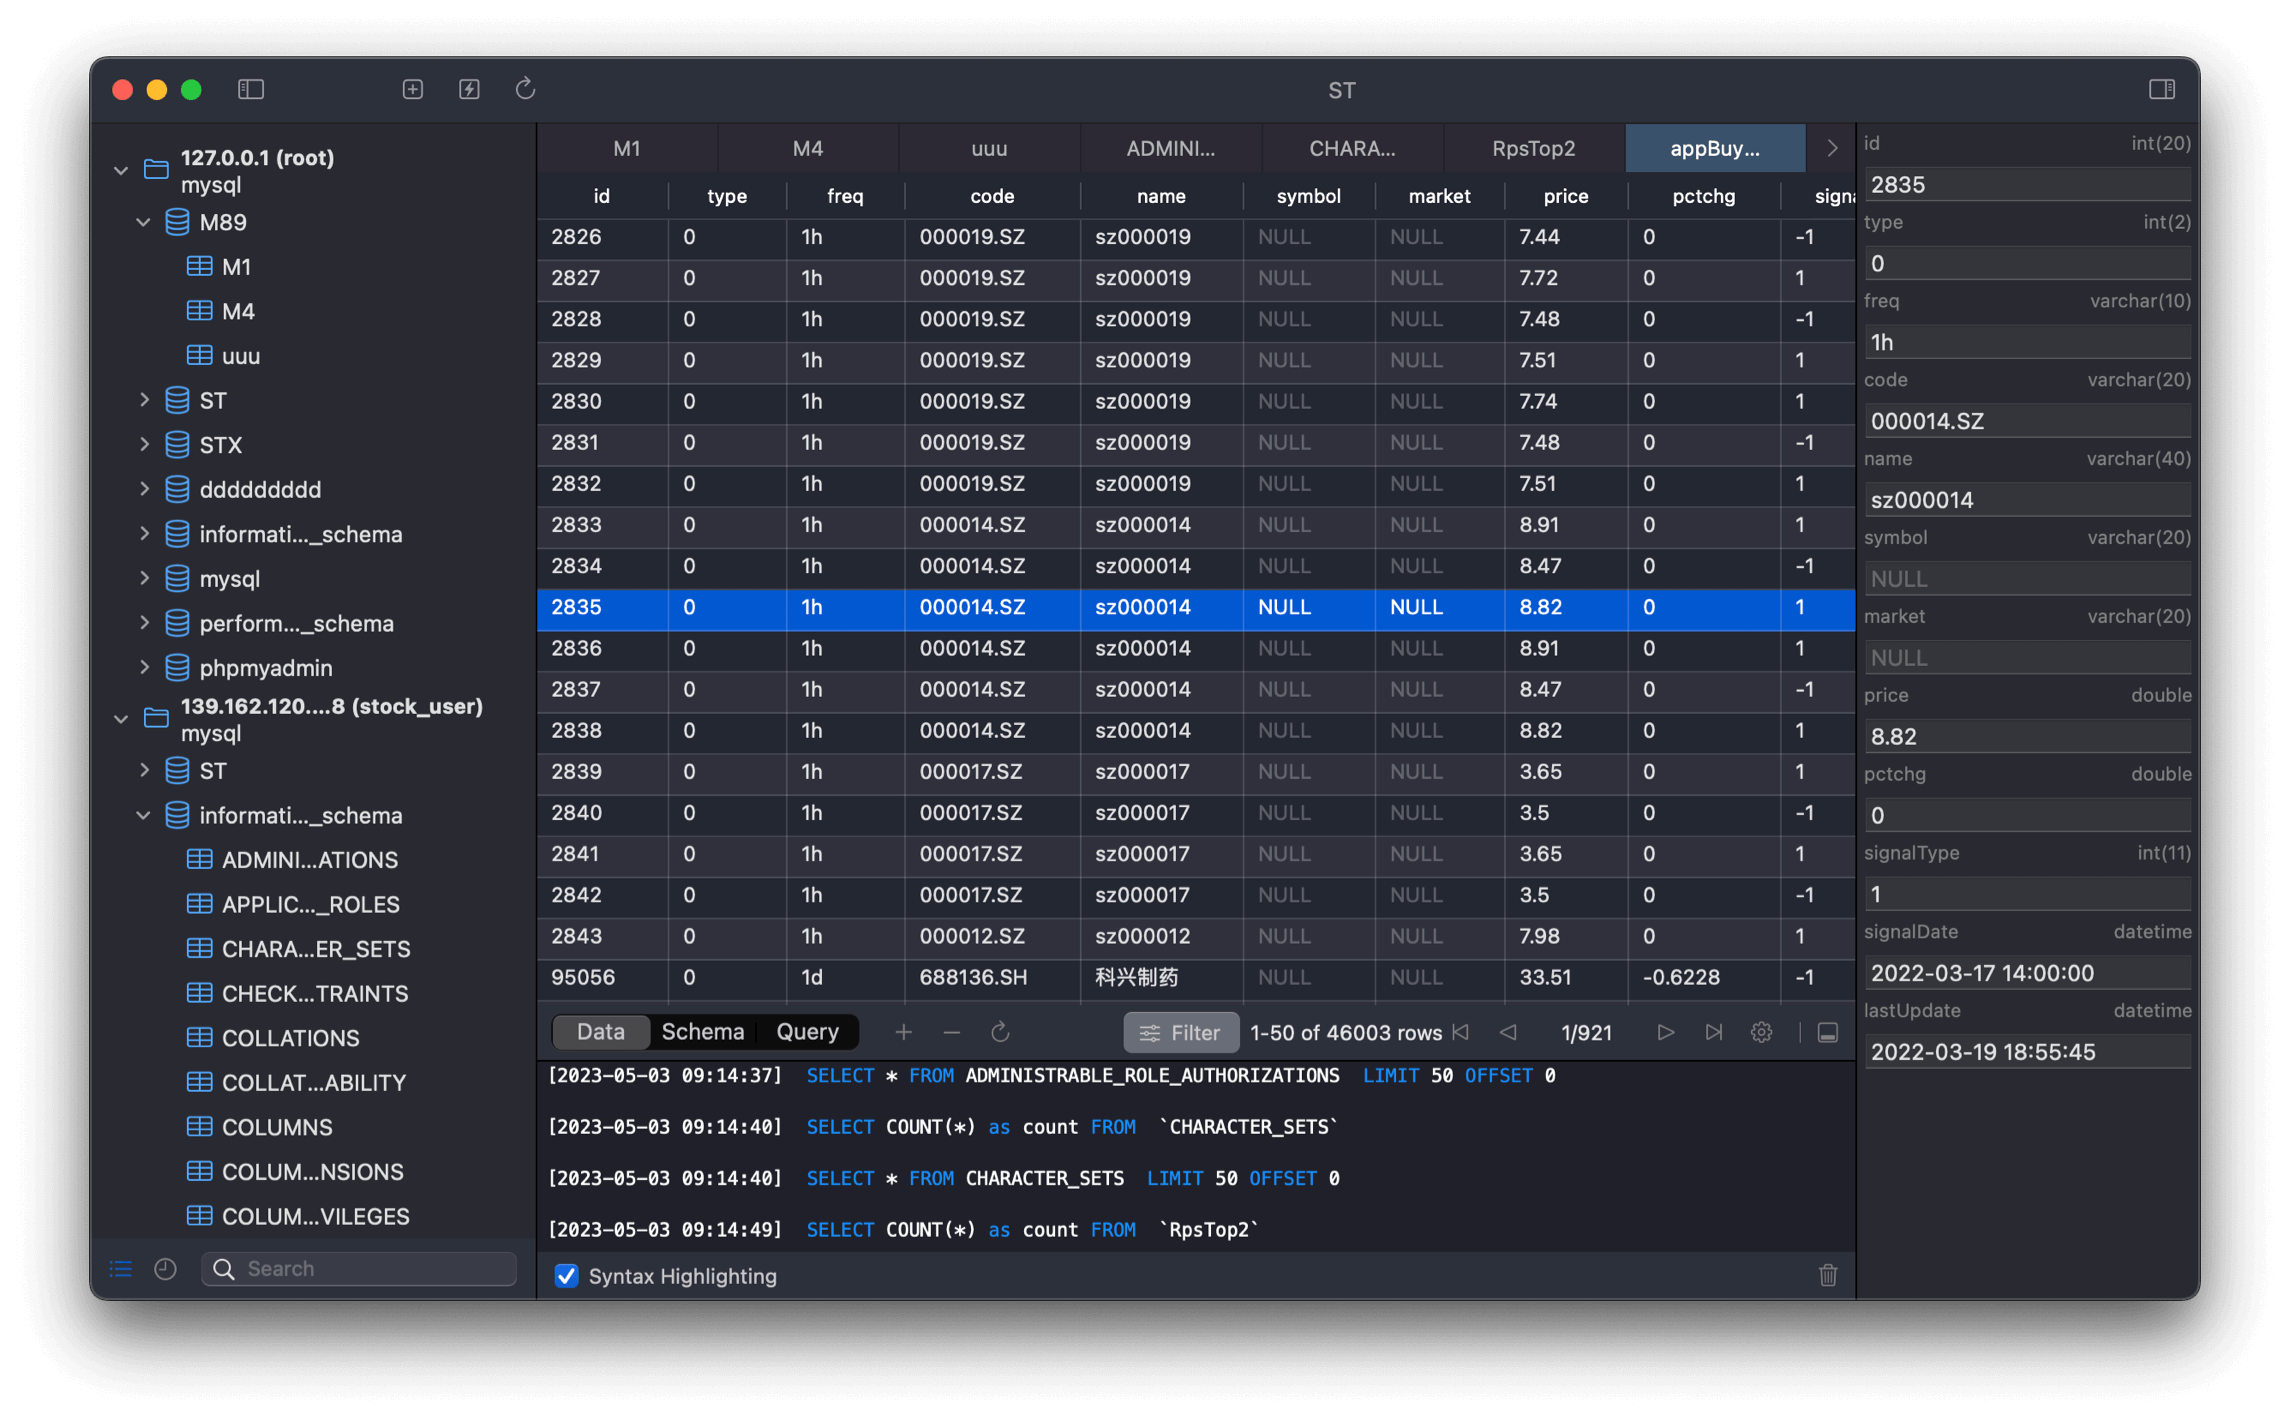
Task: Click the page indicator 1/921
Action: (x=1586, y=1032)
